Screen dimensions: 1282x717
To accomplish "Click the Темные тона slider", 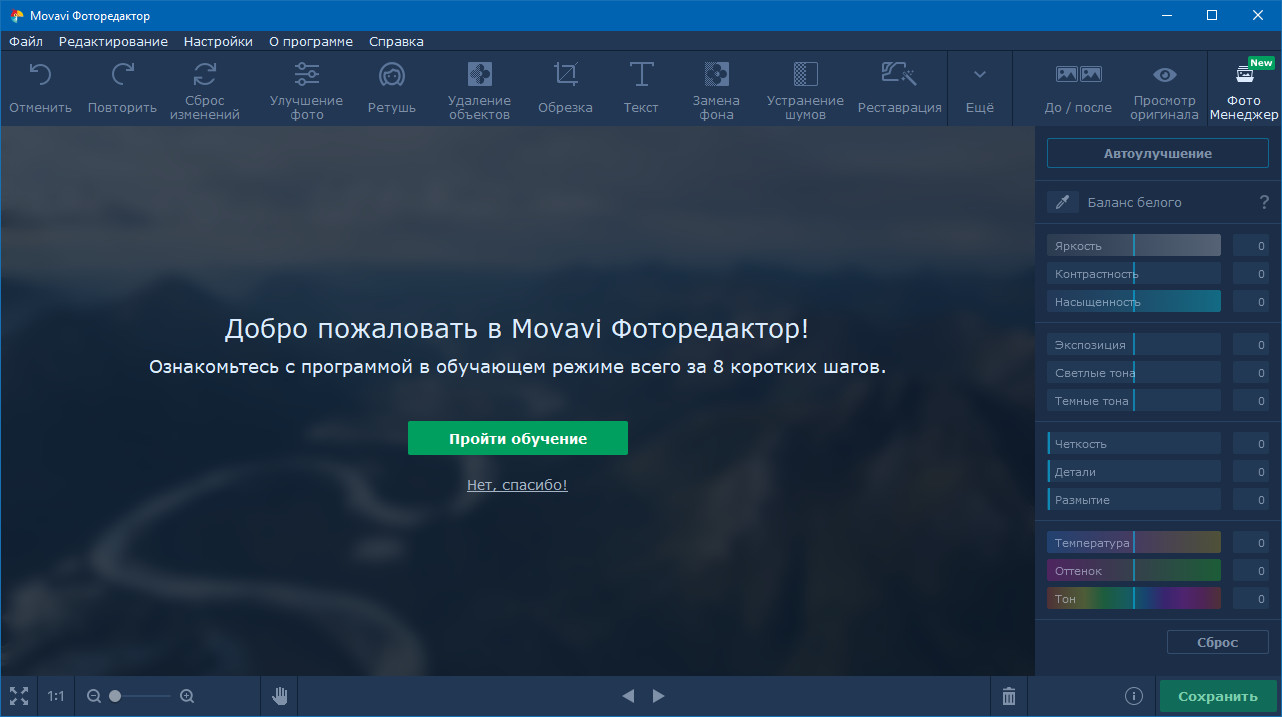I will (1134, 400).
